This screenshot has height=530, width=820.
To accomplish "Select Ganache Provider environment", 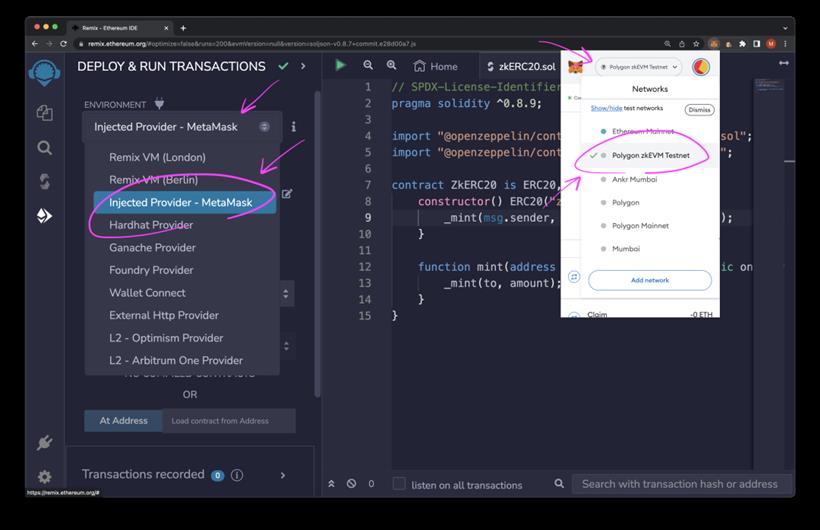I will tap(152, 247).
